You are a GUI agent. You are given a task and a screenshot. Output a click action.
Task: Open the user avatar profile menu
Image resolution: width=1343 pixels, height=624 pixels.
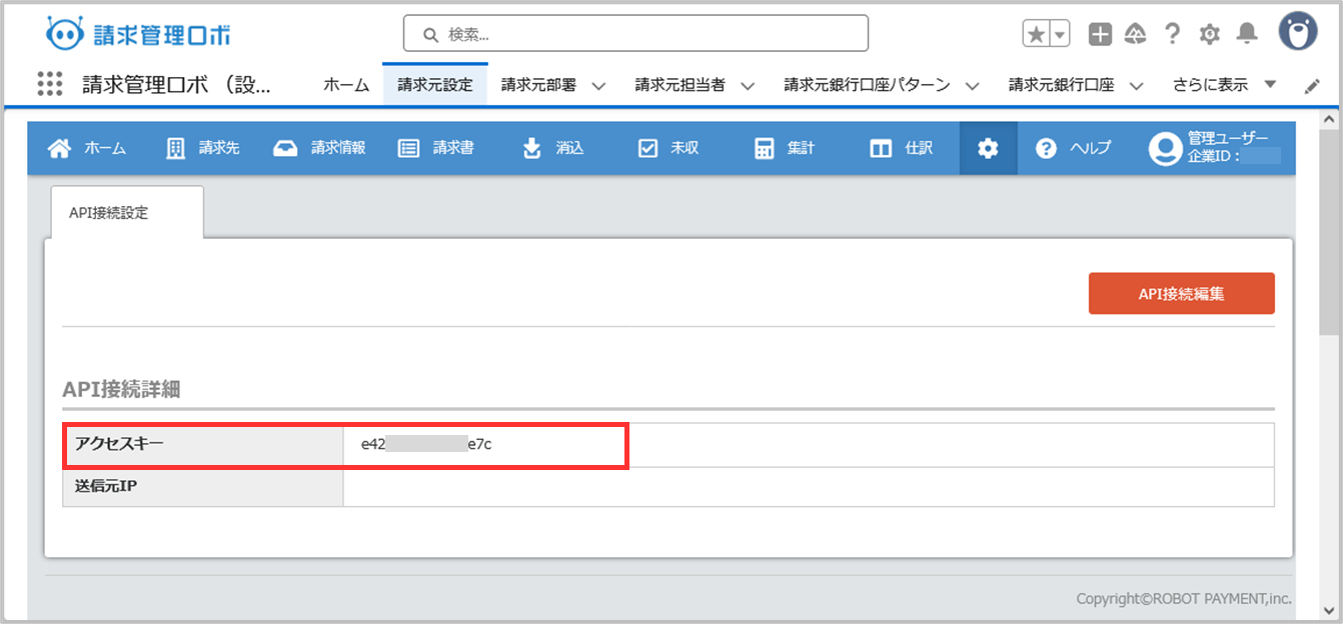[x=1298, y=32]
